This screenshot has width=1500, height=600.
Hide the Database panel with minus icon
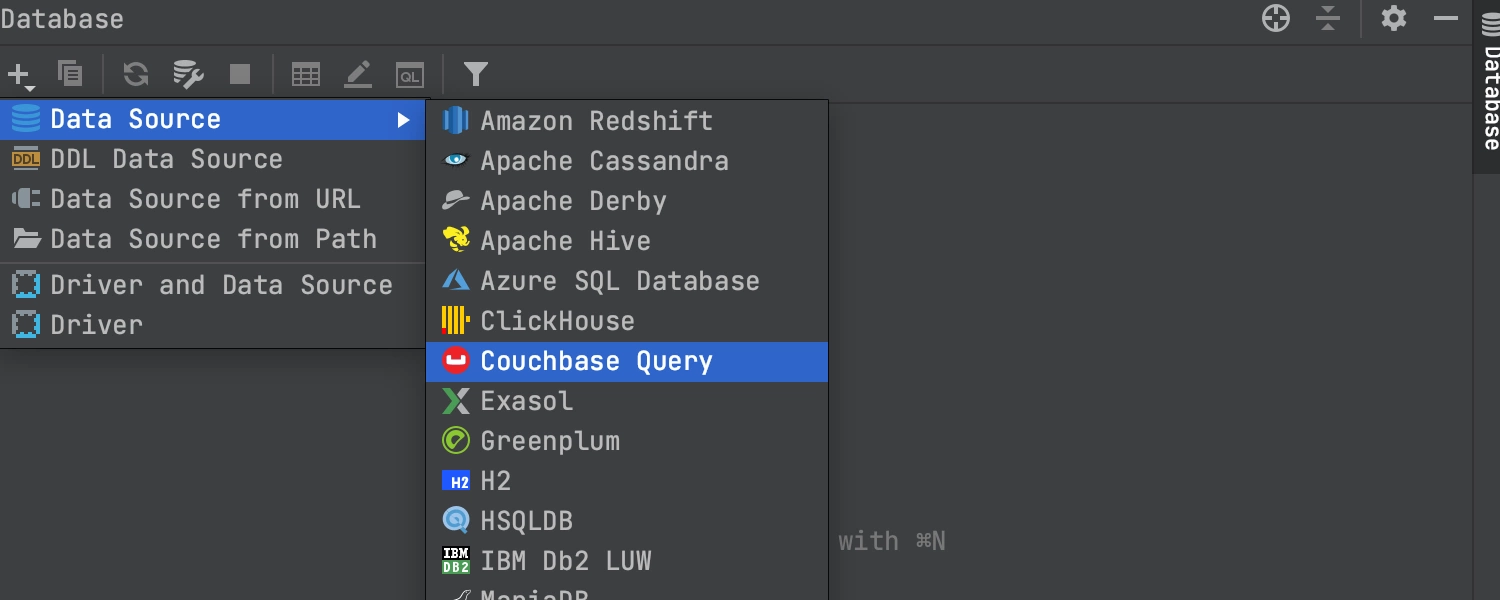1446,19
